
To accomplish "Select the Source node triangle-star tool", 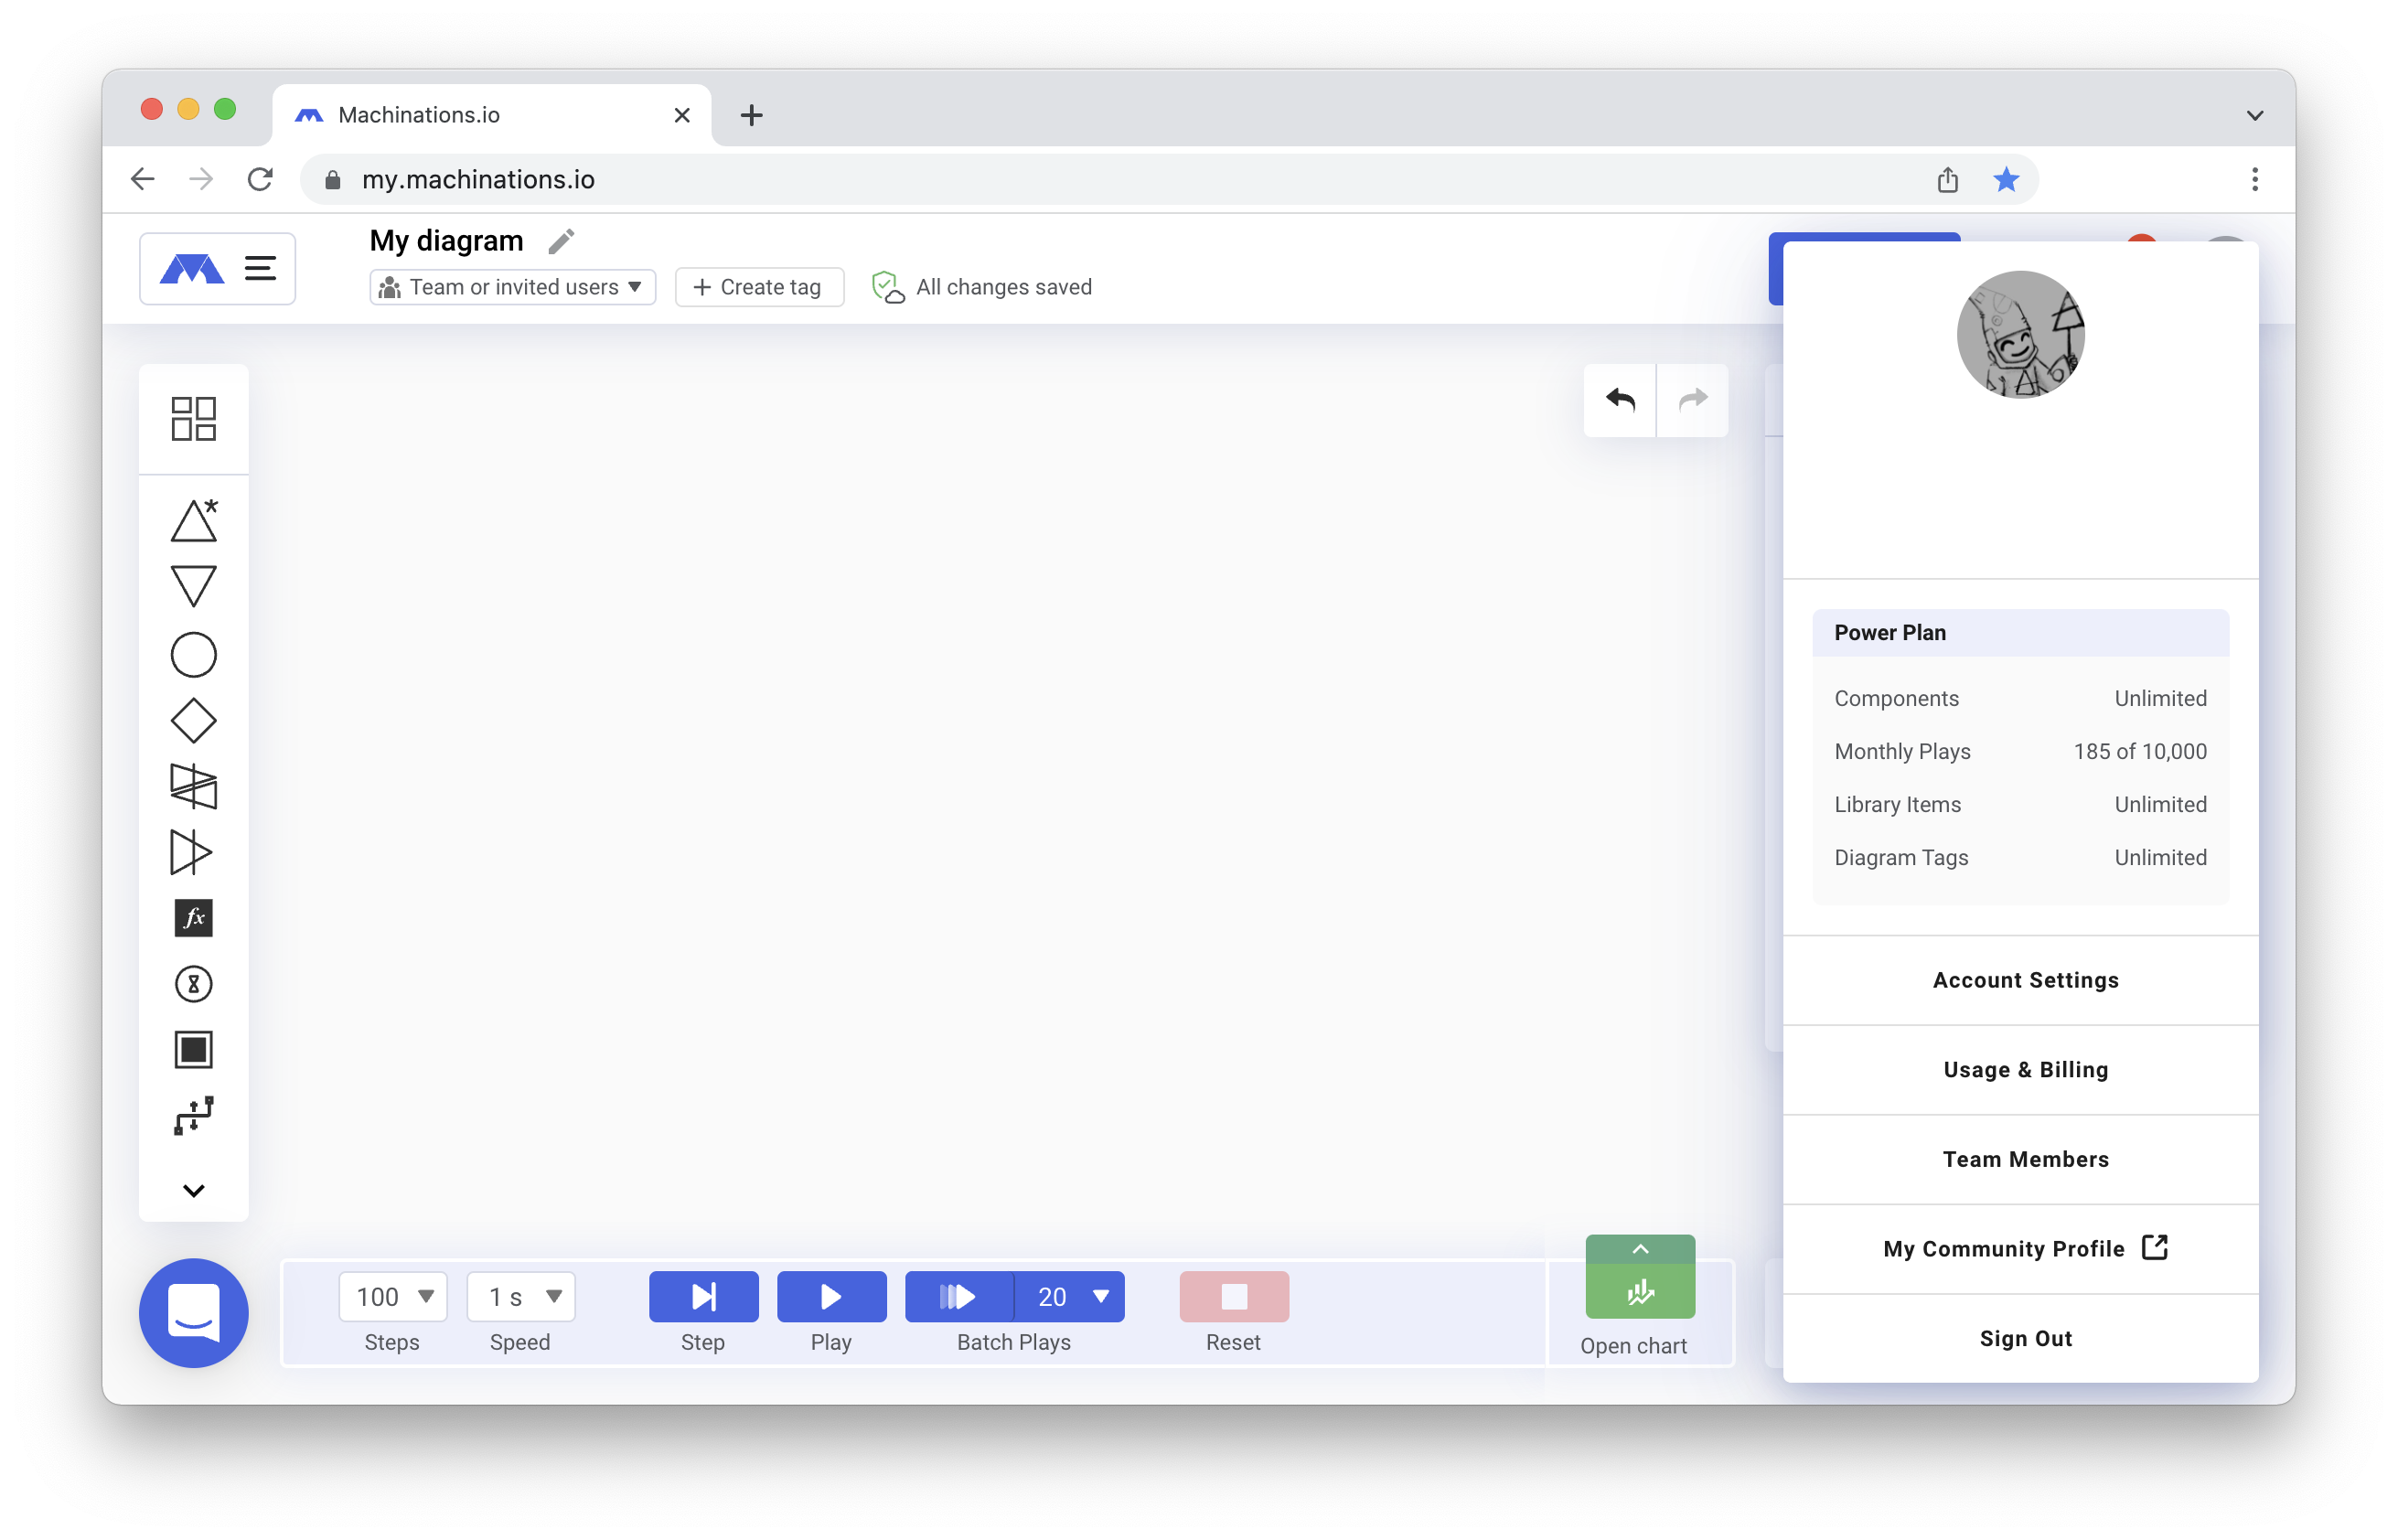I will click(193, 520).
